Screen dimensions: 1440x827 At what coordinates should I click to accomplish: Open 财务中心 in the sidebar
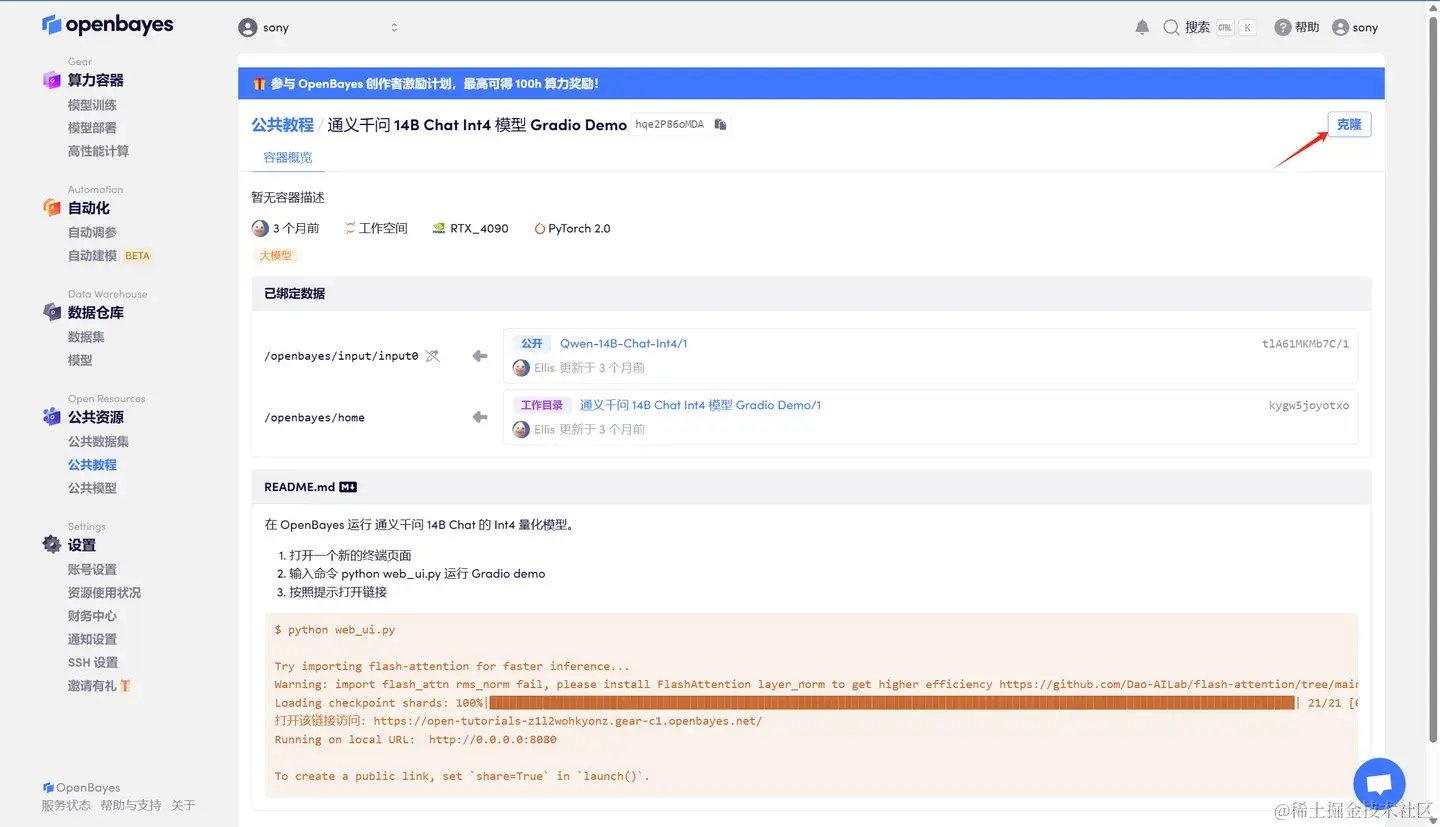(x=92, y=616)
